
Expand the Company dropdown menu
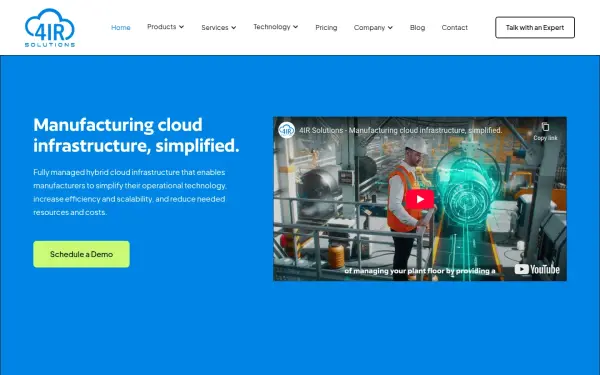pos(373,28)
